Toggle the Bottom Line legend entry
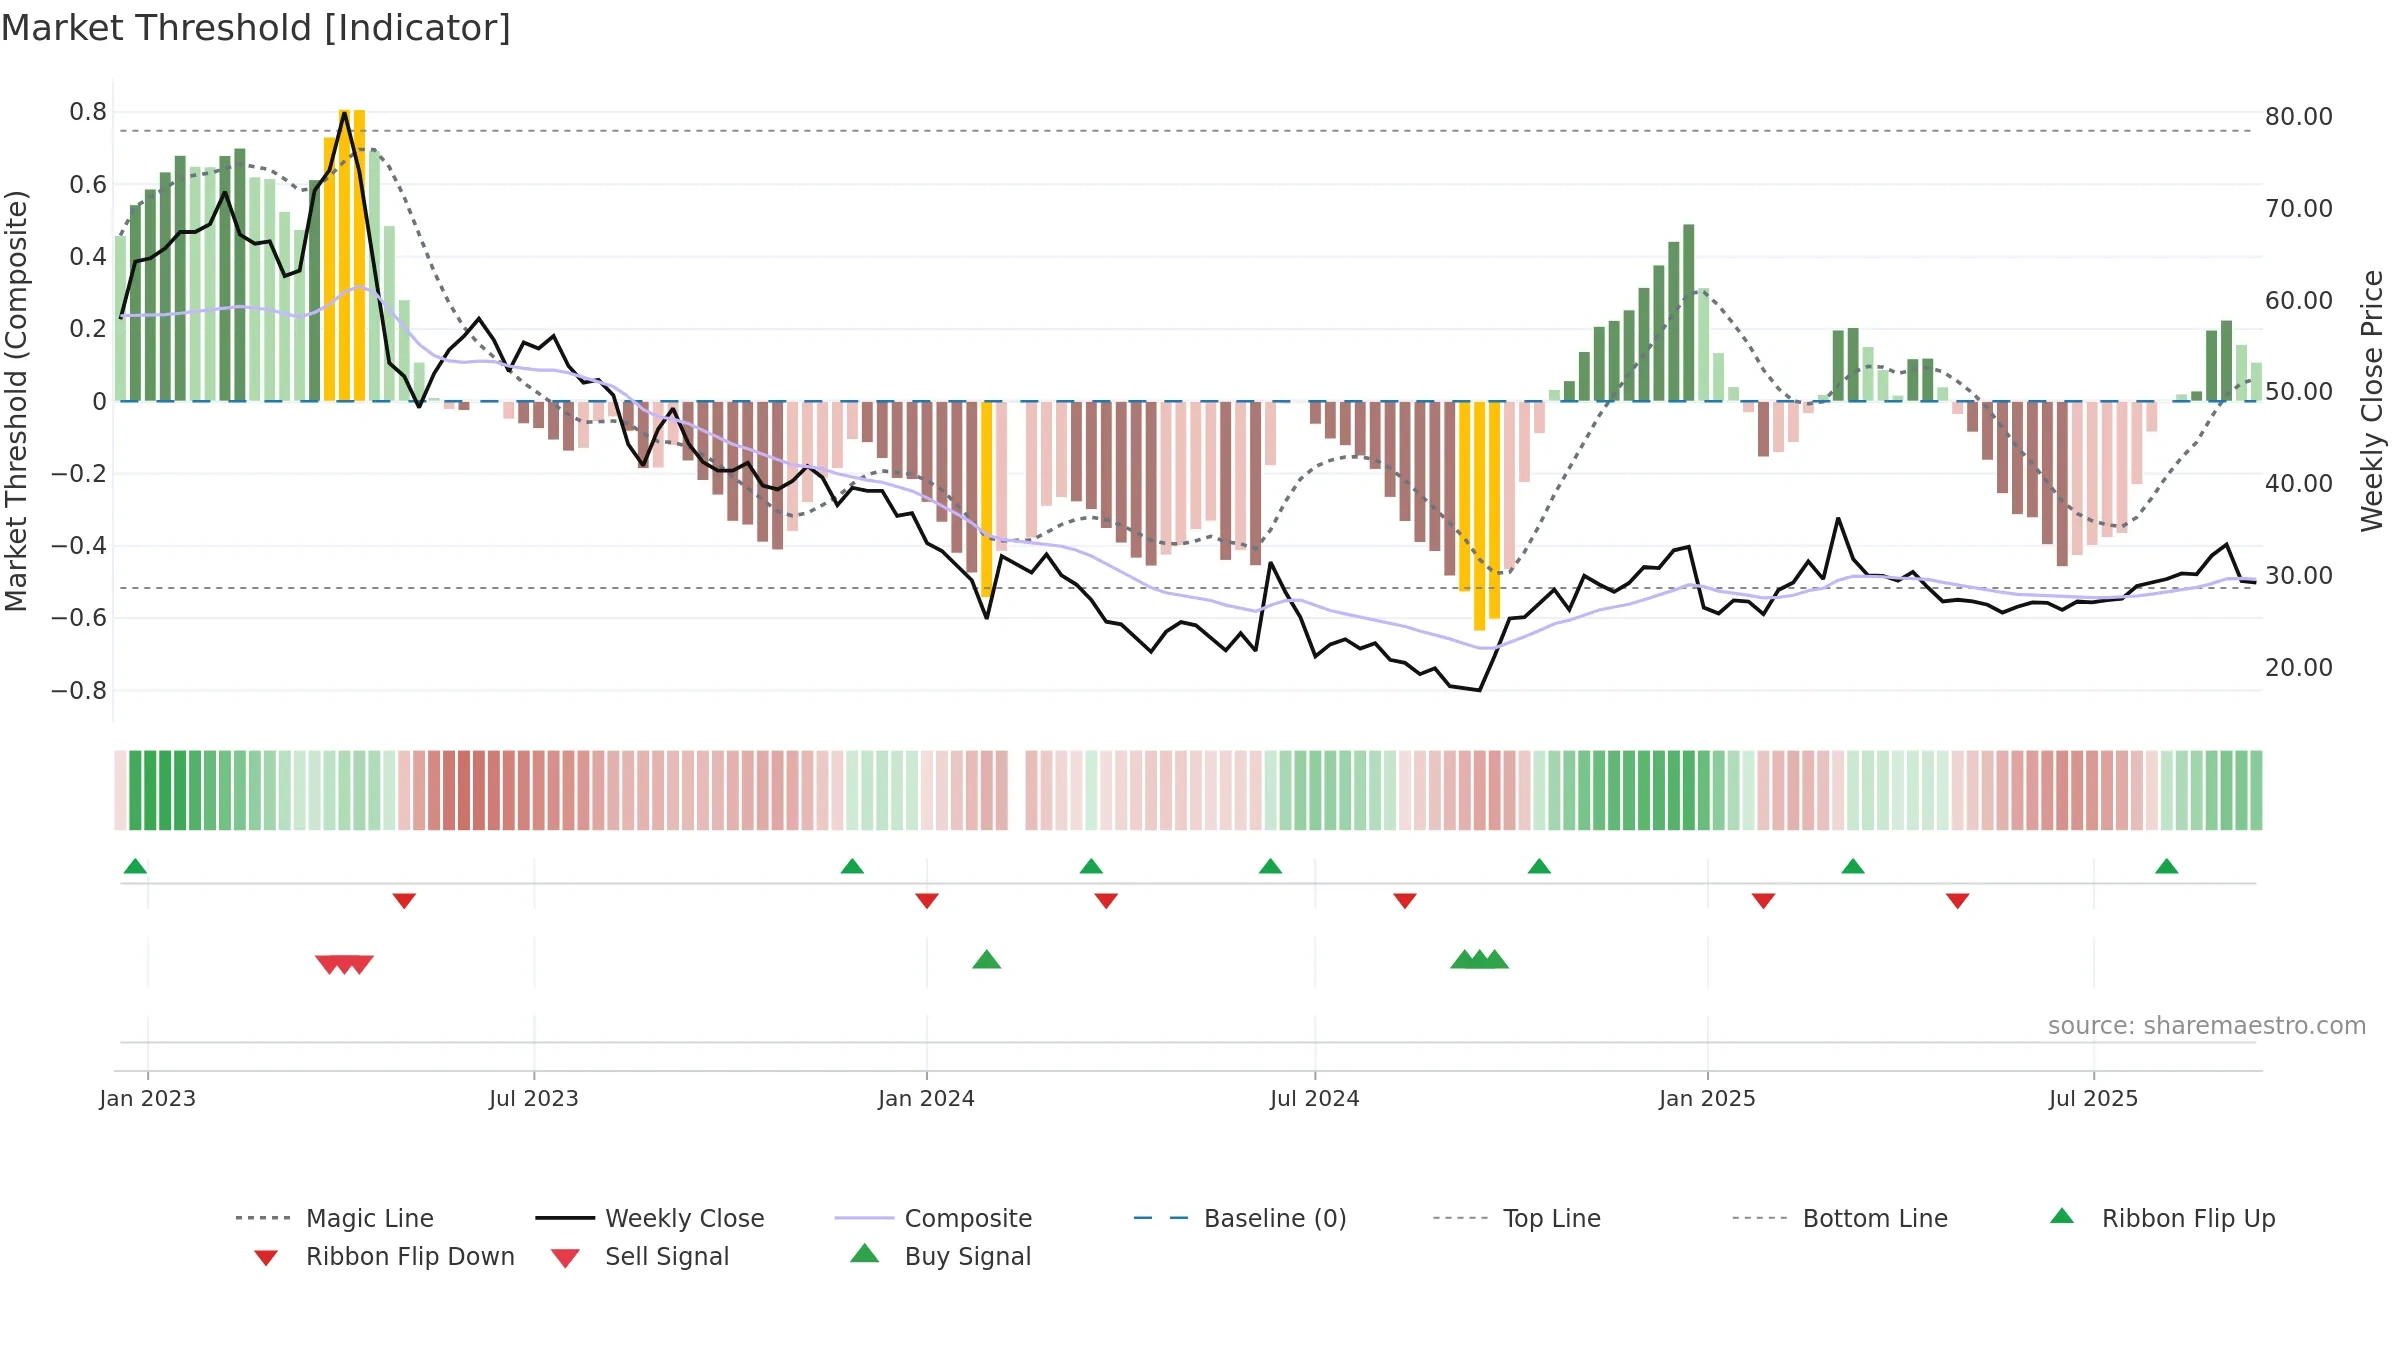The width and height of the screenshot is (2400, 1350). [1840, 1218]
